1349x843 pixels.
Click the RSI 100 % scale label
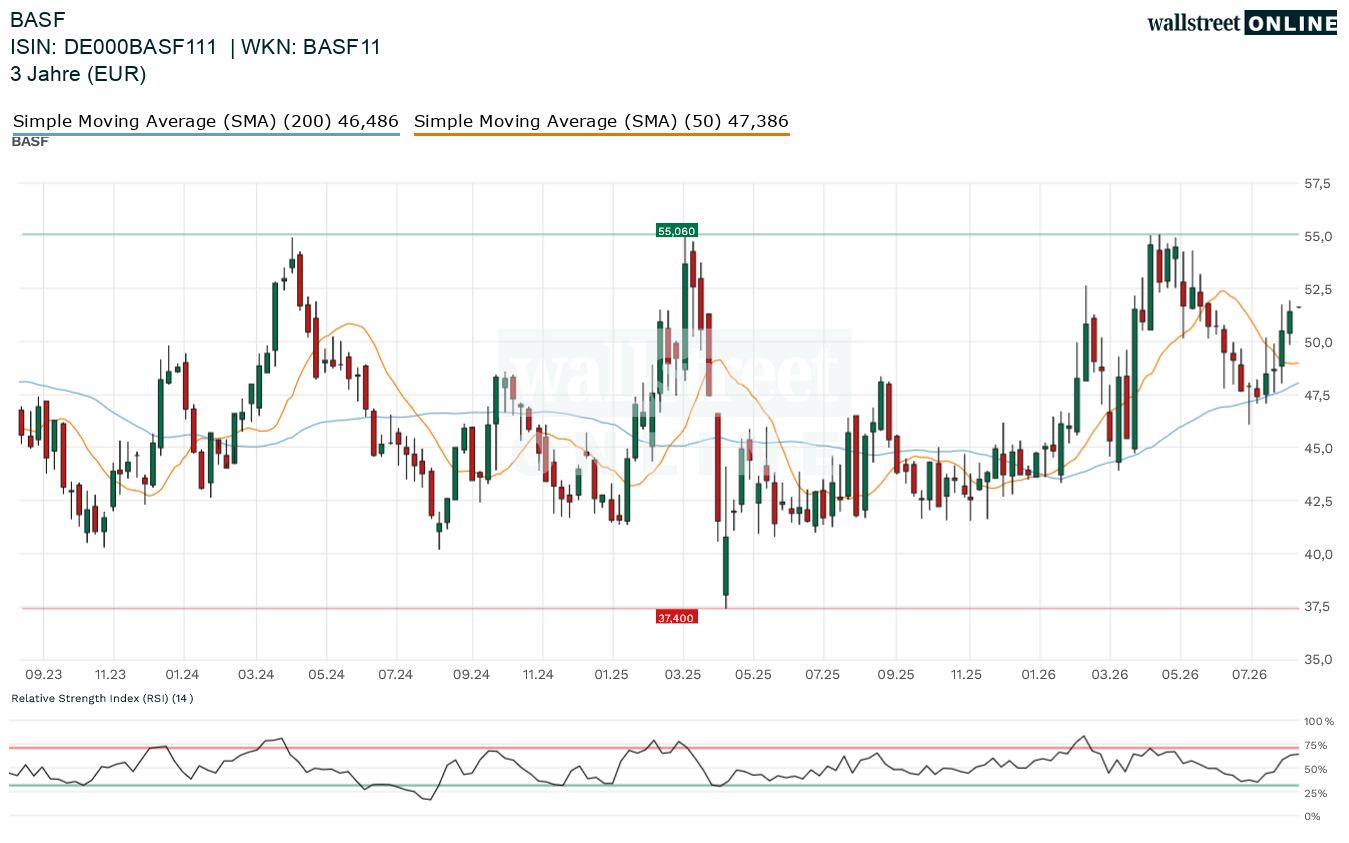pos(1319,721)
